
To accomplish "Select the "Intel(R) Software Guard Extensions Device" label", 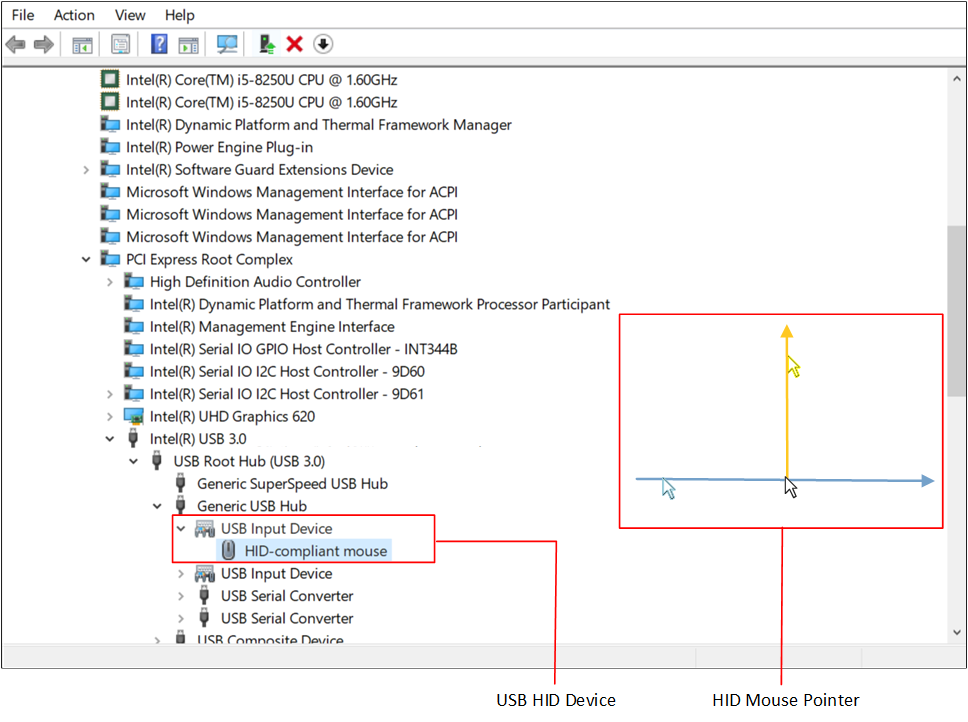I will point(260,170).
